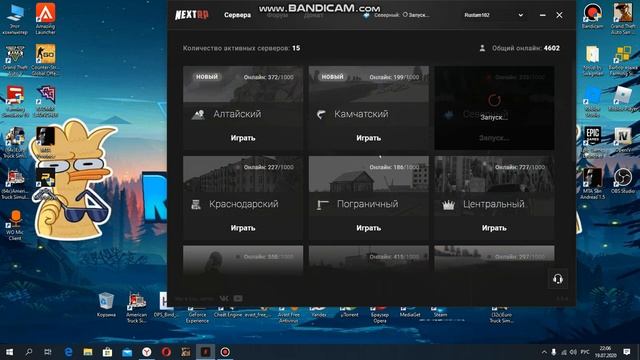Open Grand Theft Auto San Andreas shortcut
Screen dimensions: 640x360
(x=623, y=19)
